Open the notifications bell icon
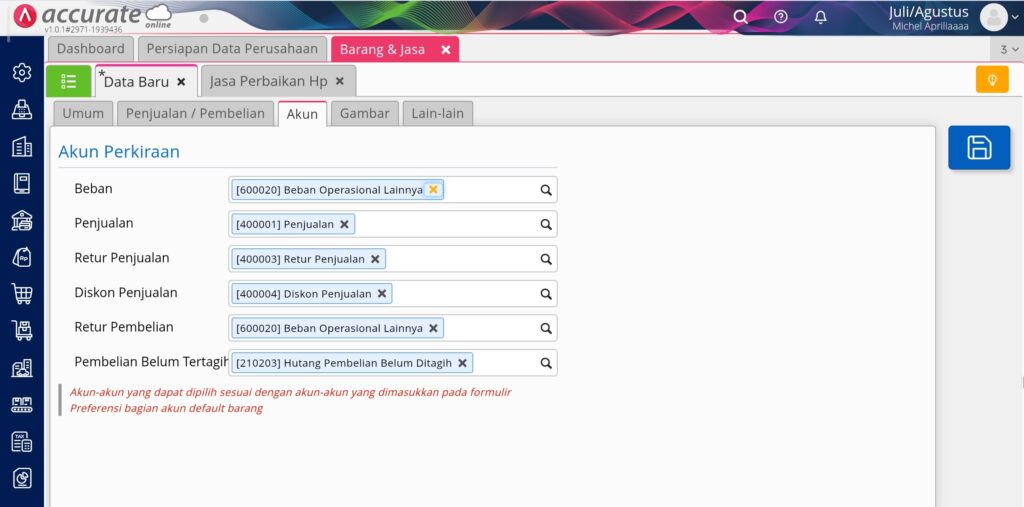 [821, 17]
